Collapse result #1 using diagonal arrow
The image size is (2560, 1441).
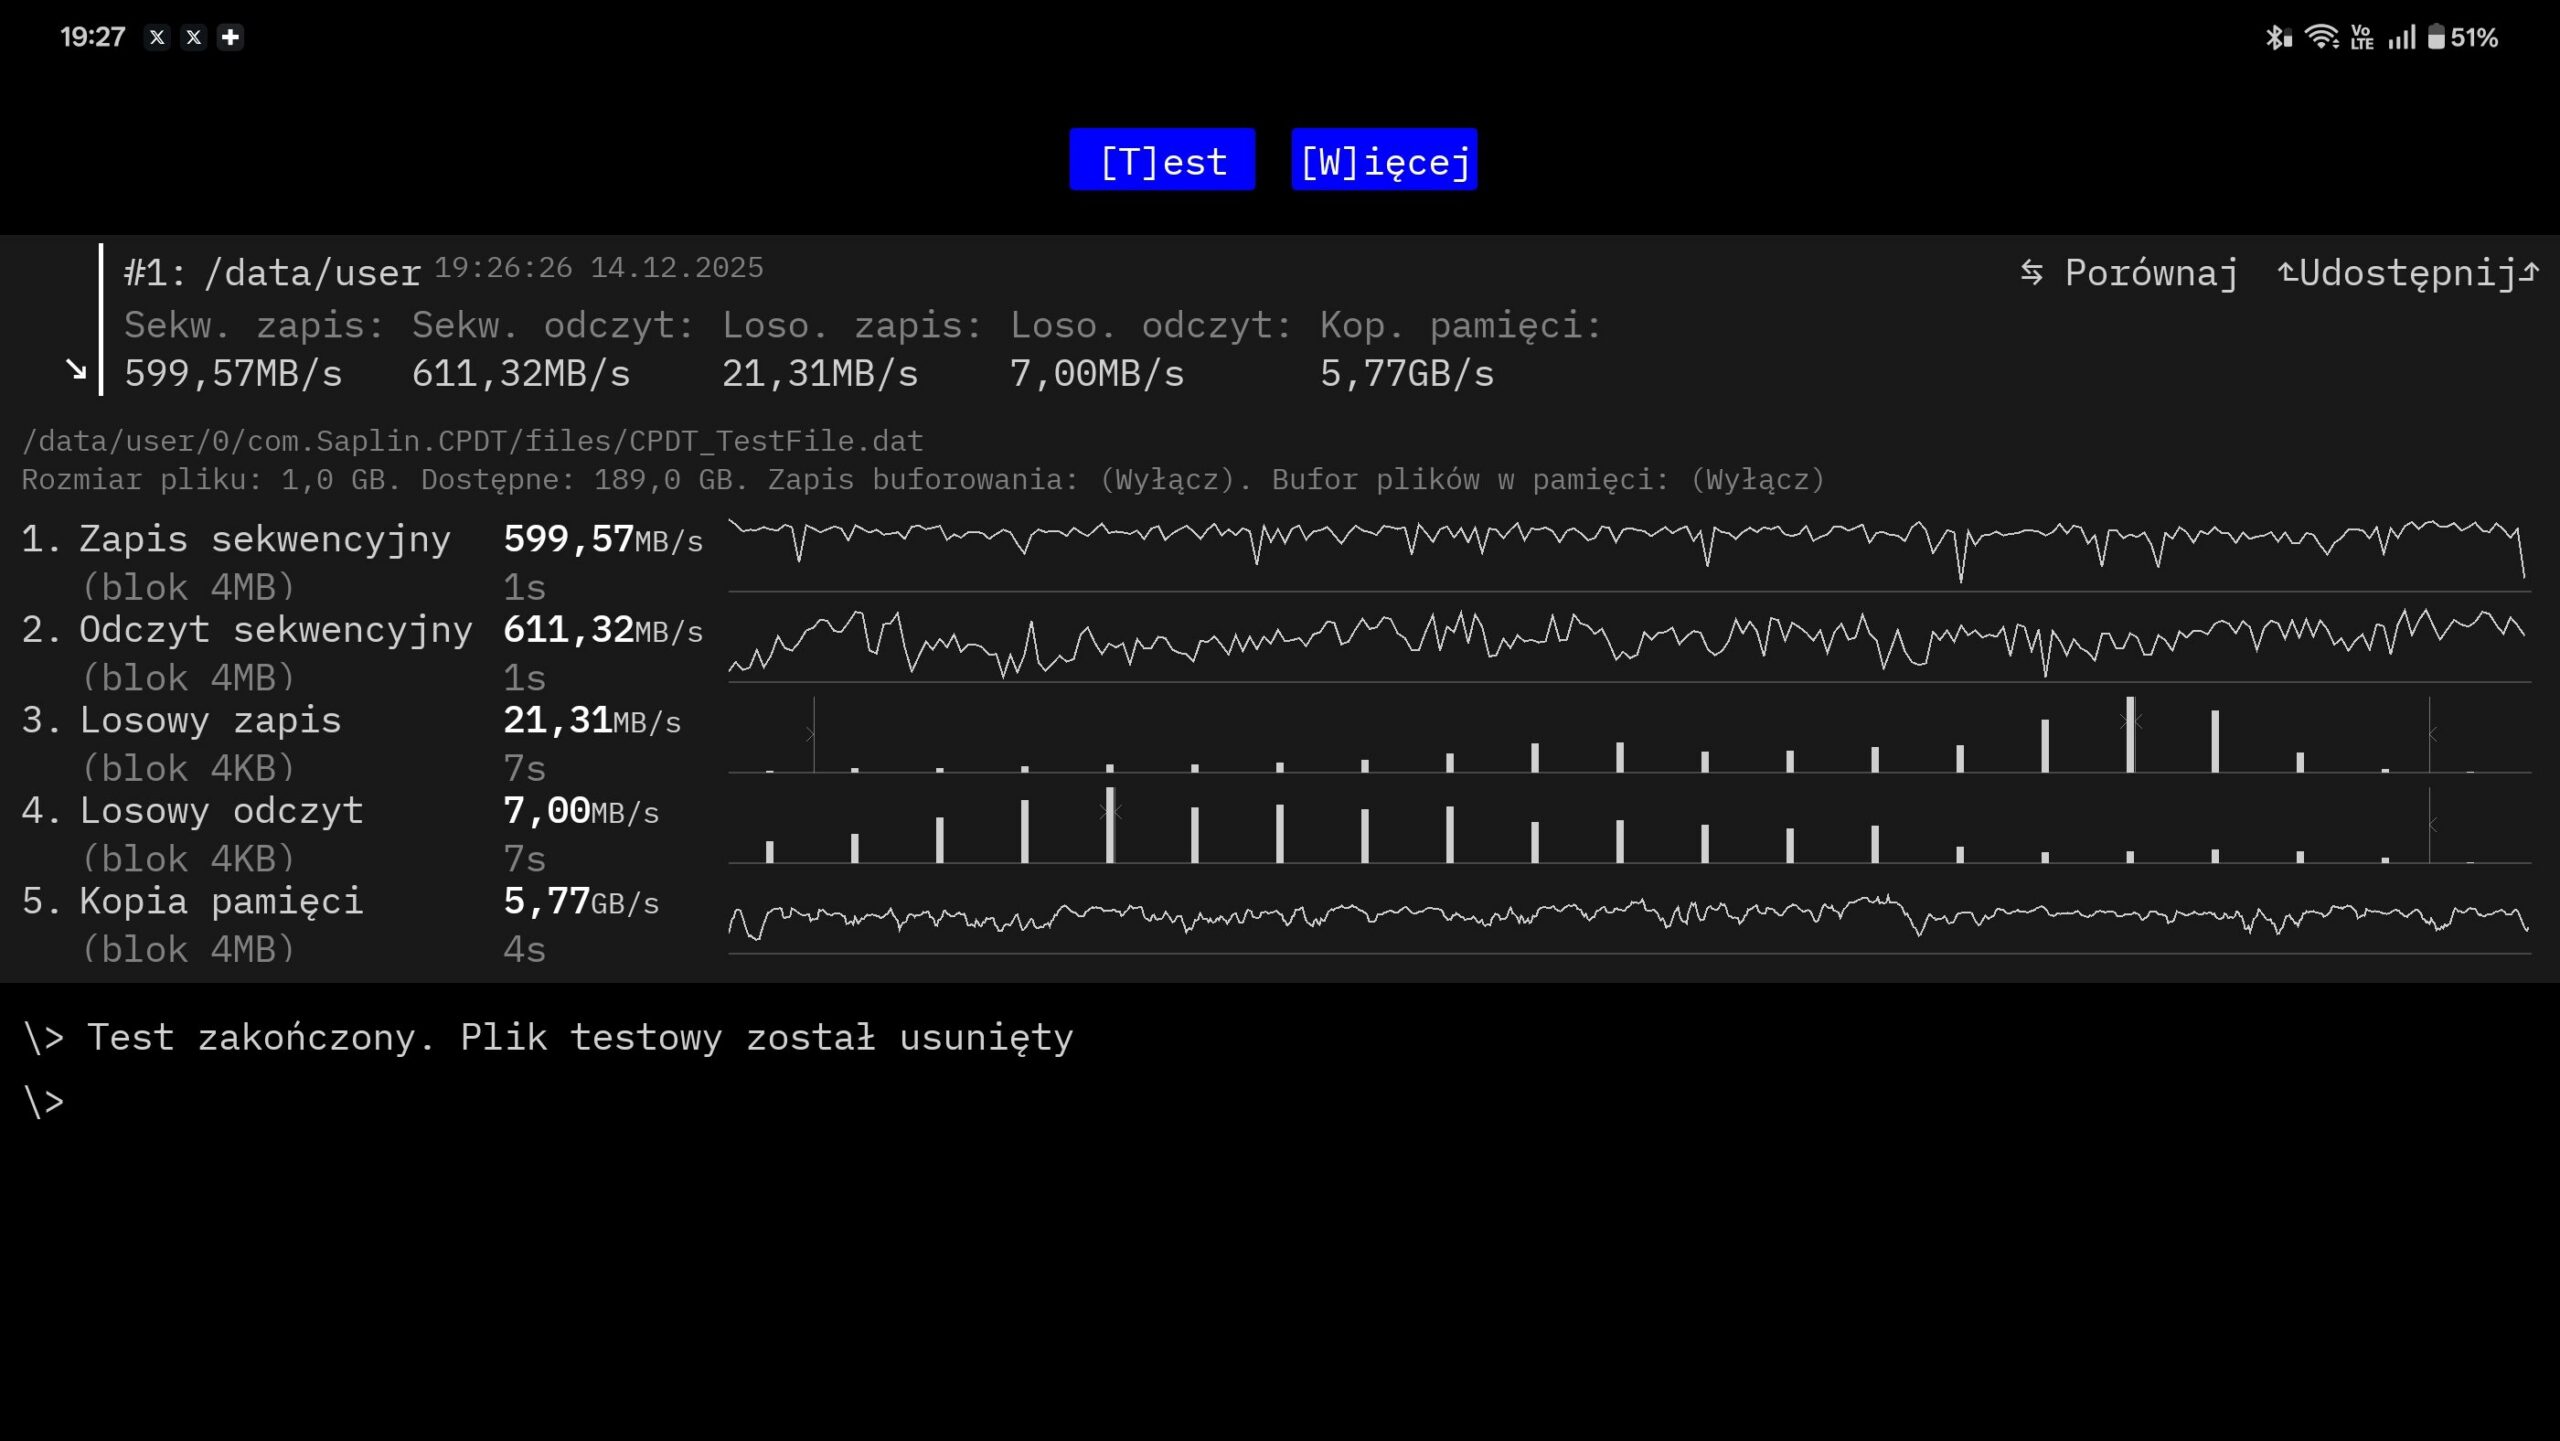pyautogui.click(x=76, y=370)
